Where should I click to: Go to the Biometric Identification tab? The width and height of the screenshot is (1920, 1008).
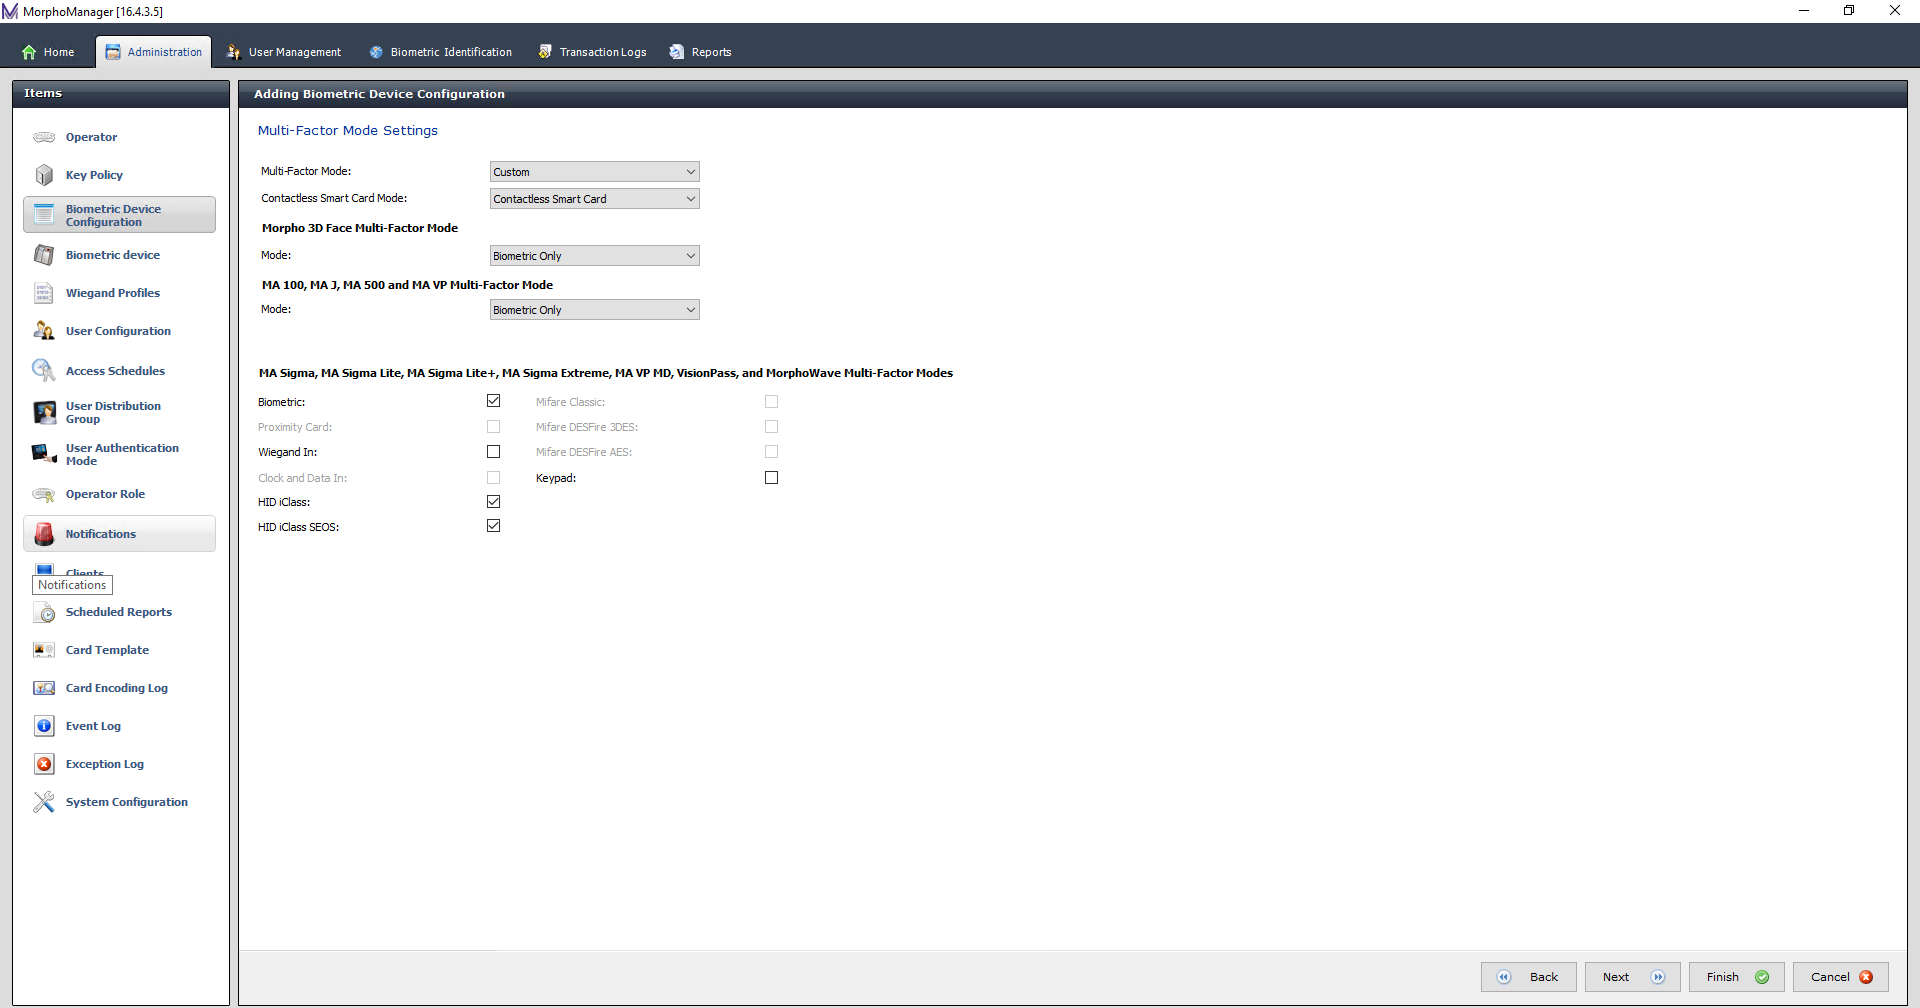pyautogui.click(x=440, y=52)
